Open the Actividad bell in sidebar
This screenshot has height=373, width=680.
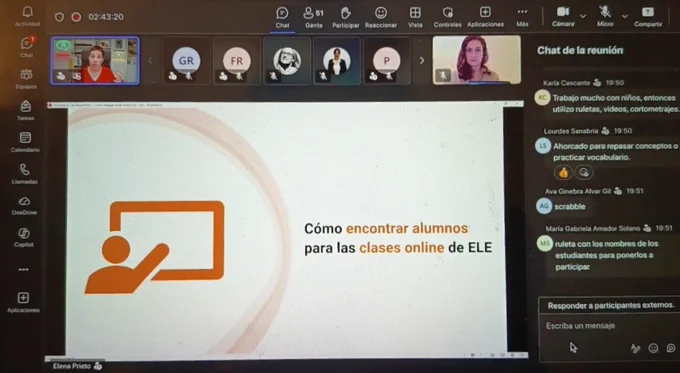point(27,16)
